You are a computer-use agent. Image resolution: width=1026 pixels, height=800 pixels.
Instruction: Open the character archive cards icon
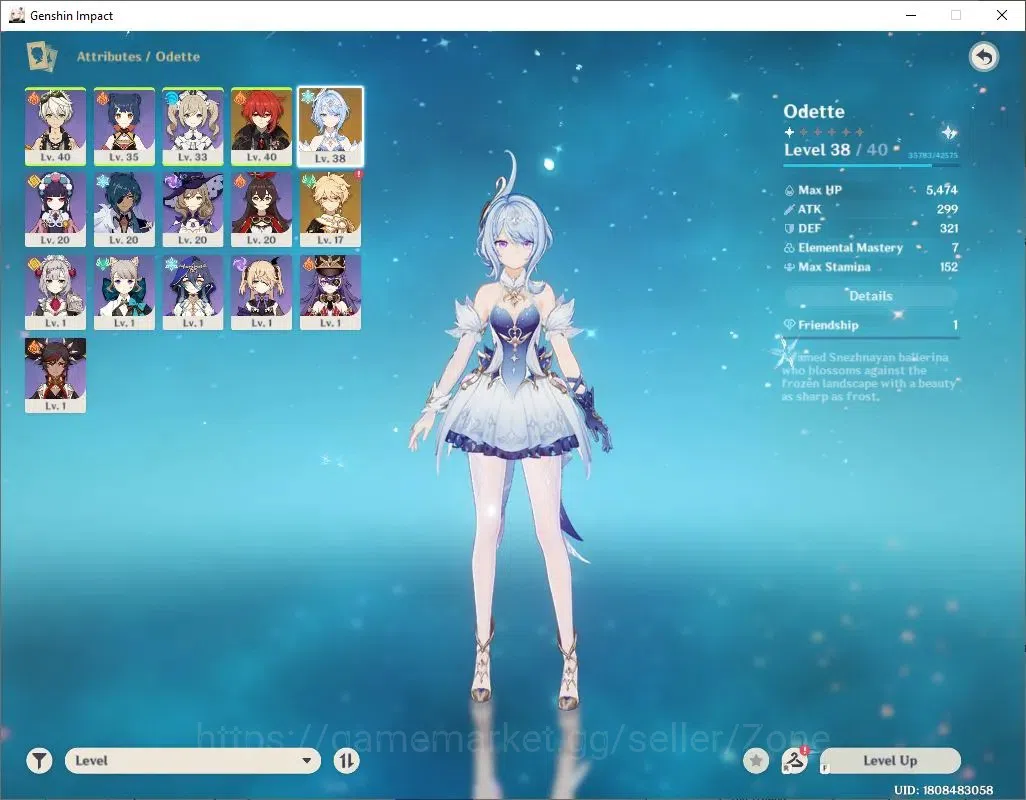tap(41, 56)
